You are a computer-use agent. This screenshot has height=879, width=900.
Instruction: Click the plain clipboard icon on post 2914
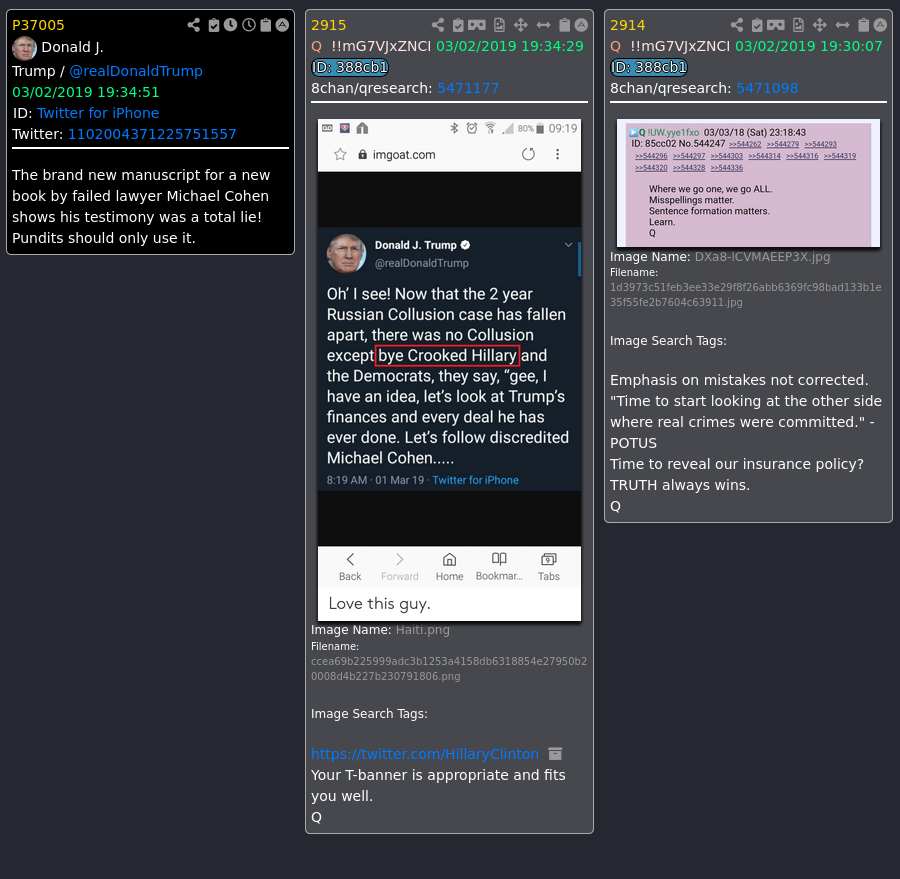click(x=863, y=25)
